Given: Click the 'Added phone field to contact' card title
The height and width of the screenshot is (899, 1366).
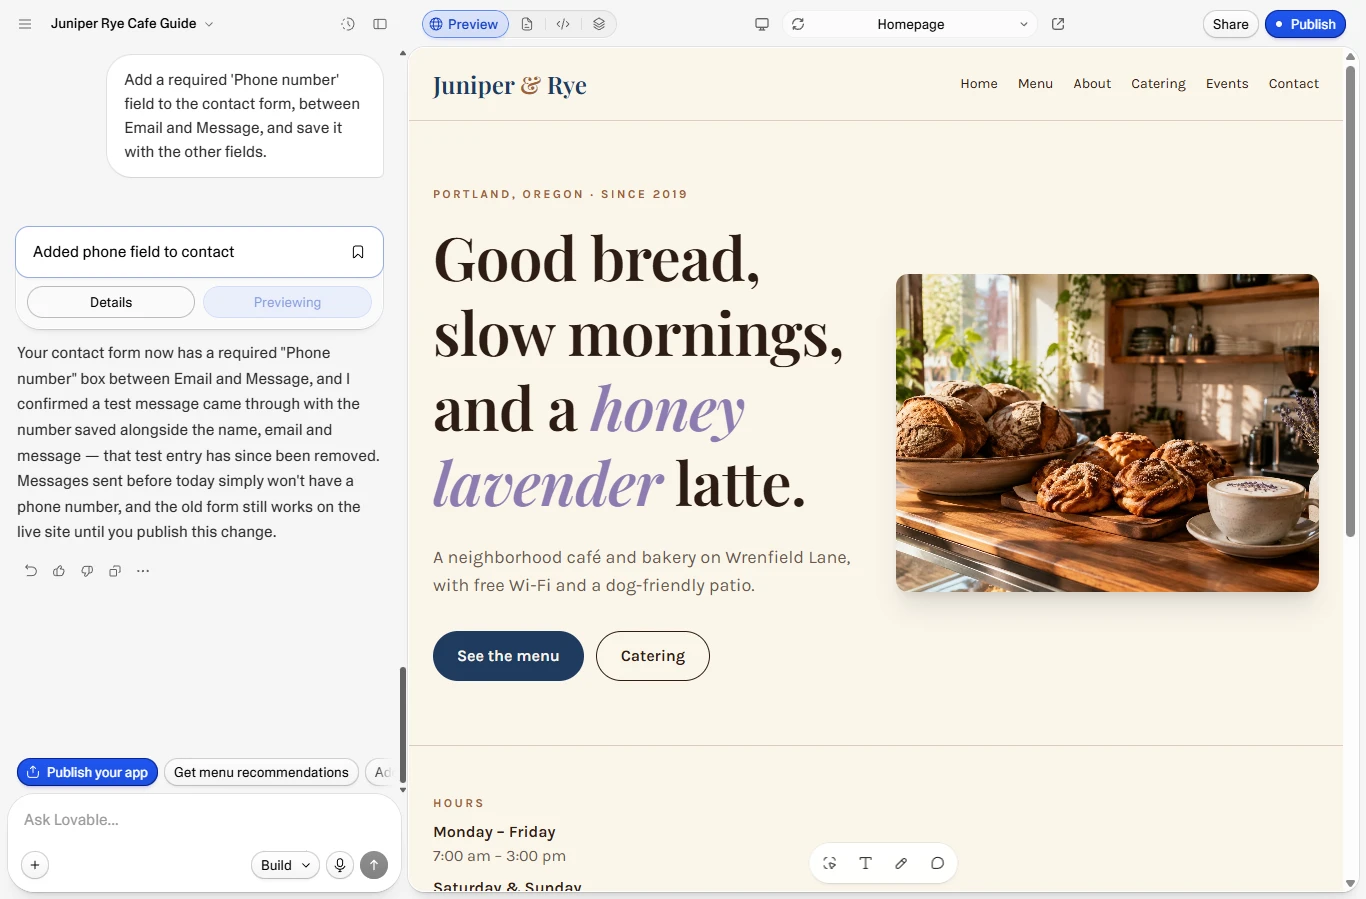Looking at the screenshot, I should (134, 252).
